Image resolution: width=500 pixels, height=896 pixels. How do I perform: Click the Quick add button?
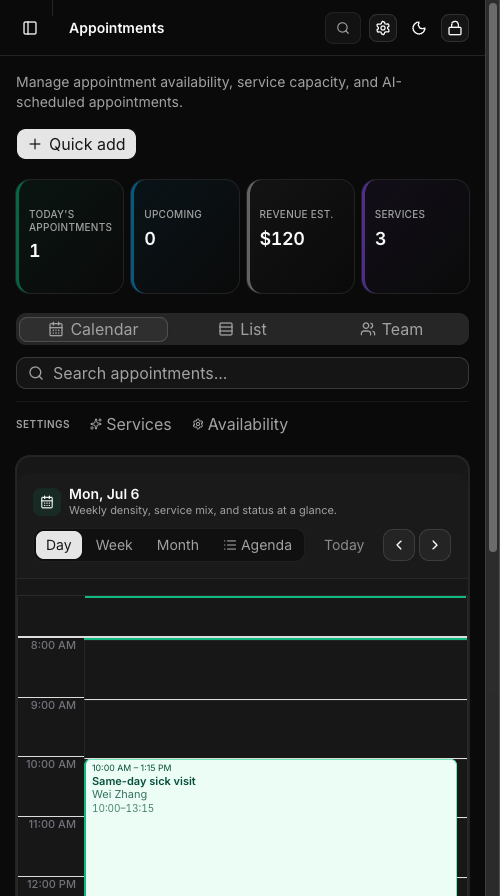(x=77, y=144)
